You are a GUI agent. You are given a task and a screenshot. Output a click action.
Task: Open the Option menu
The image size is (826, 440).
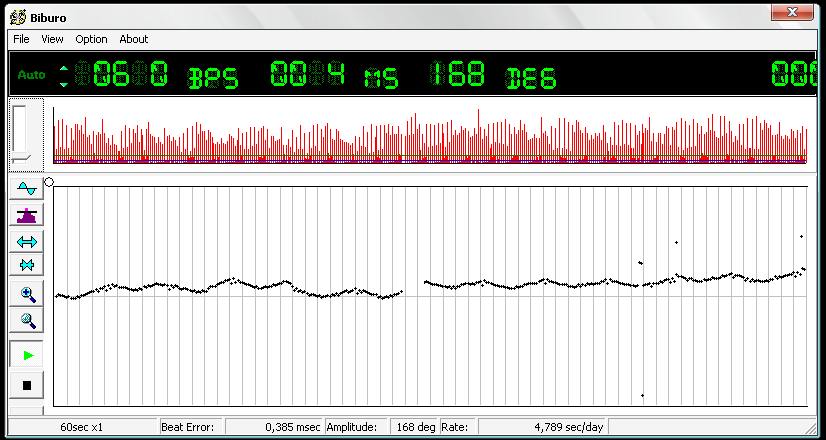tap(91, 39)
